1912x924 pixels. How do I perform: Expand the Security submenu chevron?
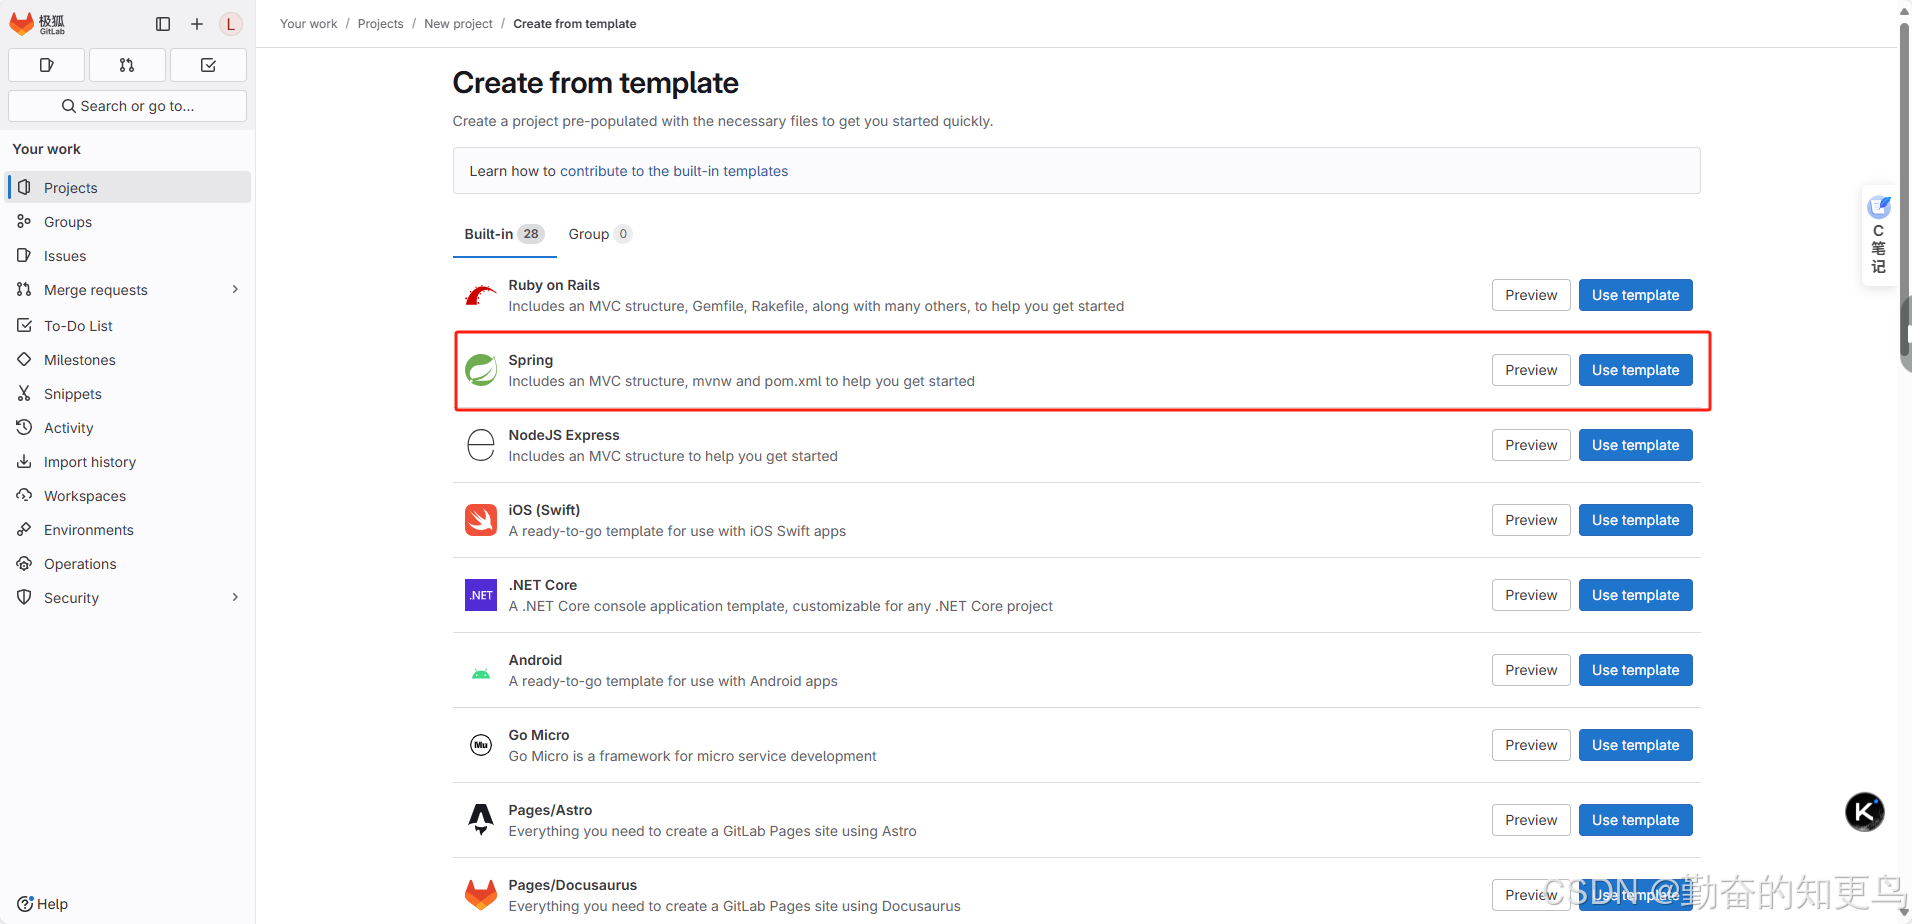(236, 597)
